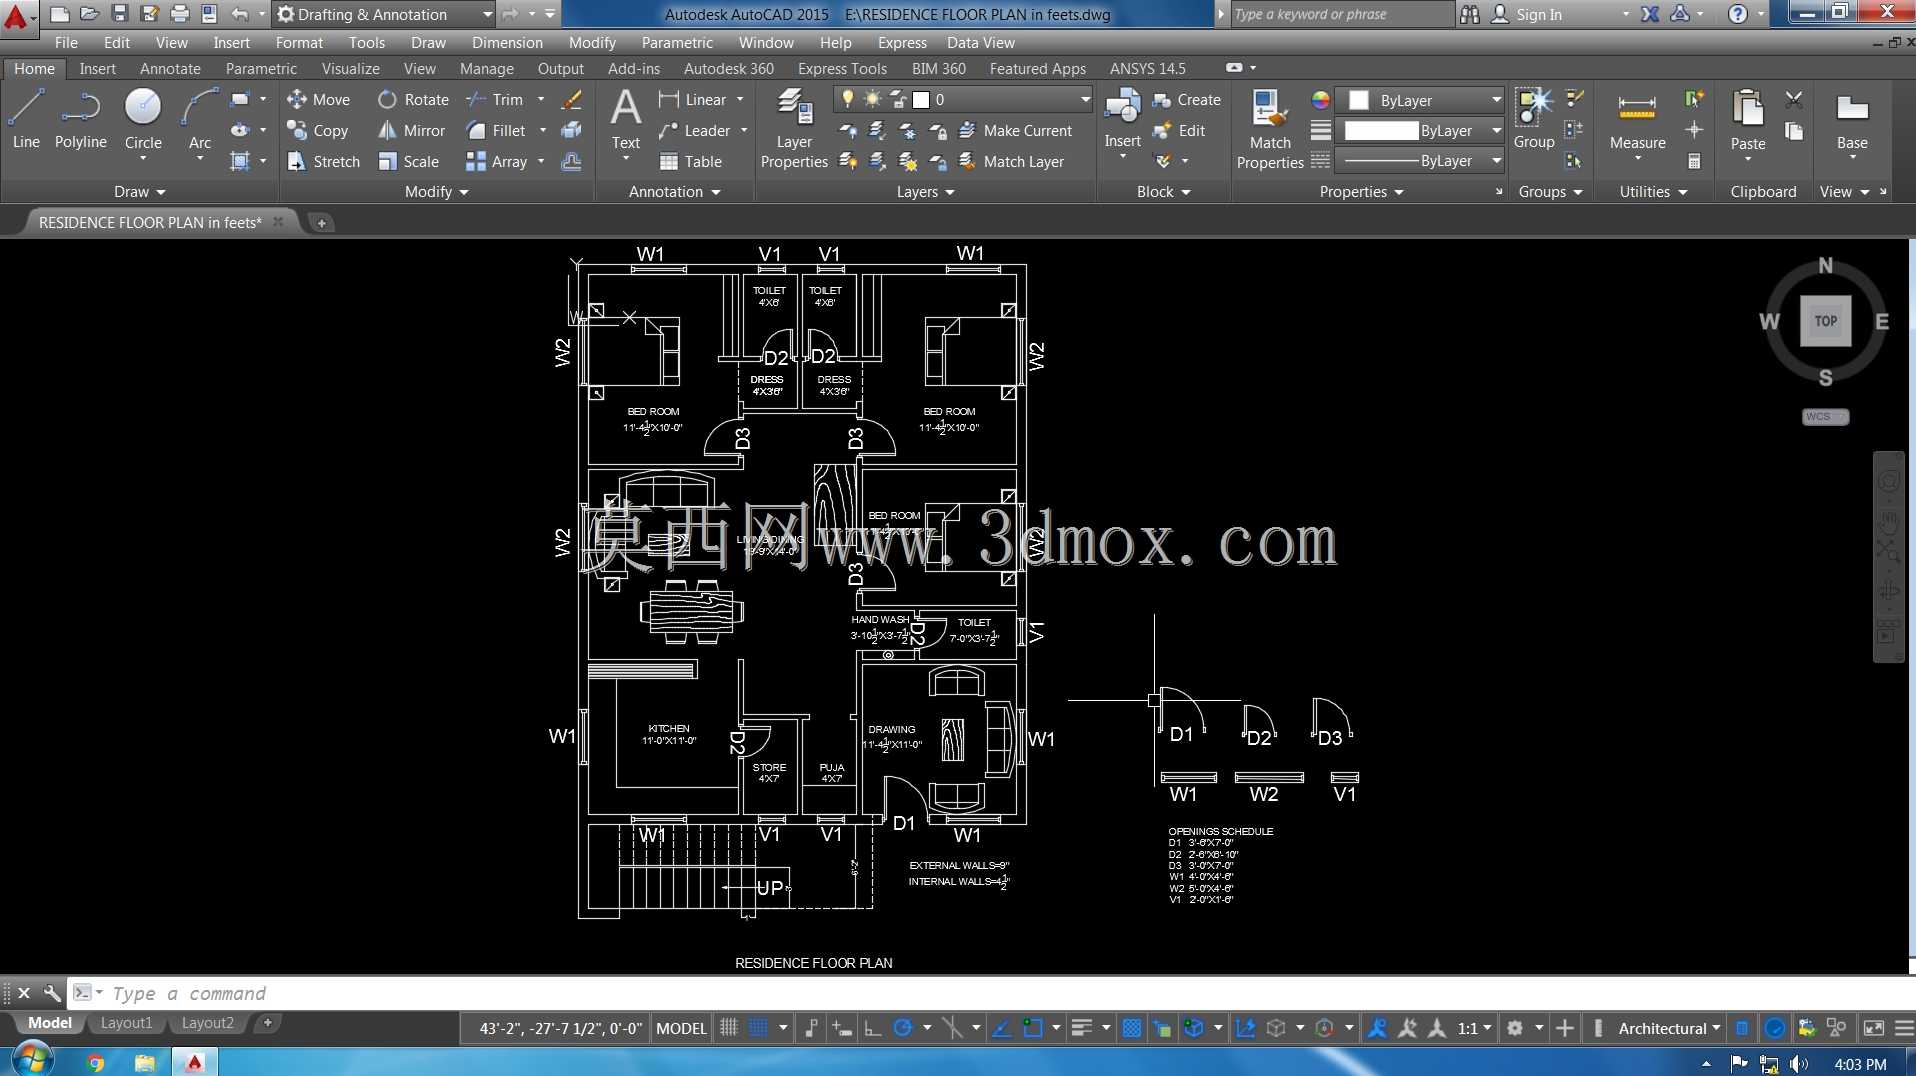This screenshot has width=1916, height=1076.
Task: Click Make Current layer button
Action: click(1015, 131)
